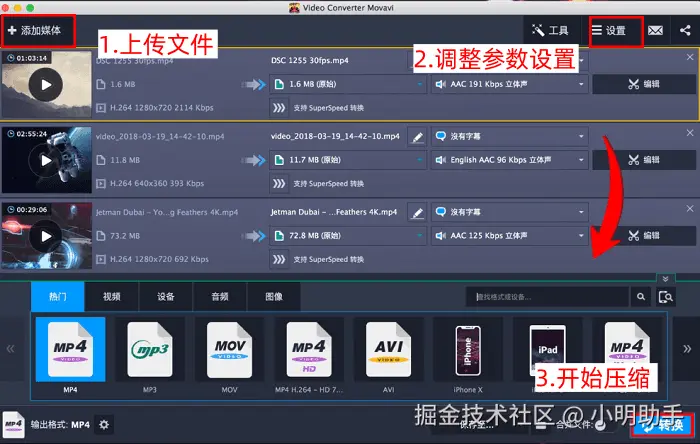Click the audio speaker icon in AAC 191 Kbps field
This screenshot has width=700, height=444.
point(441,84)
